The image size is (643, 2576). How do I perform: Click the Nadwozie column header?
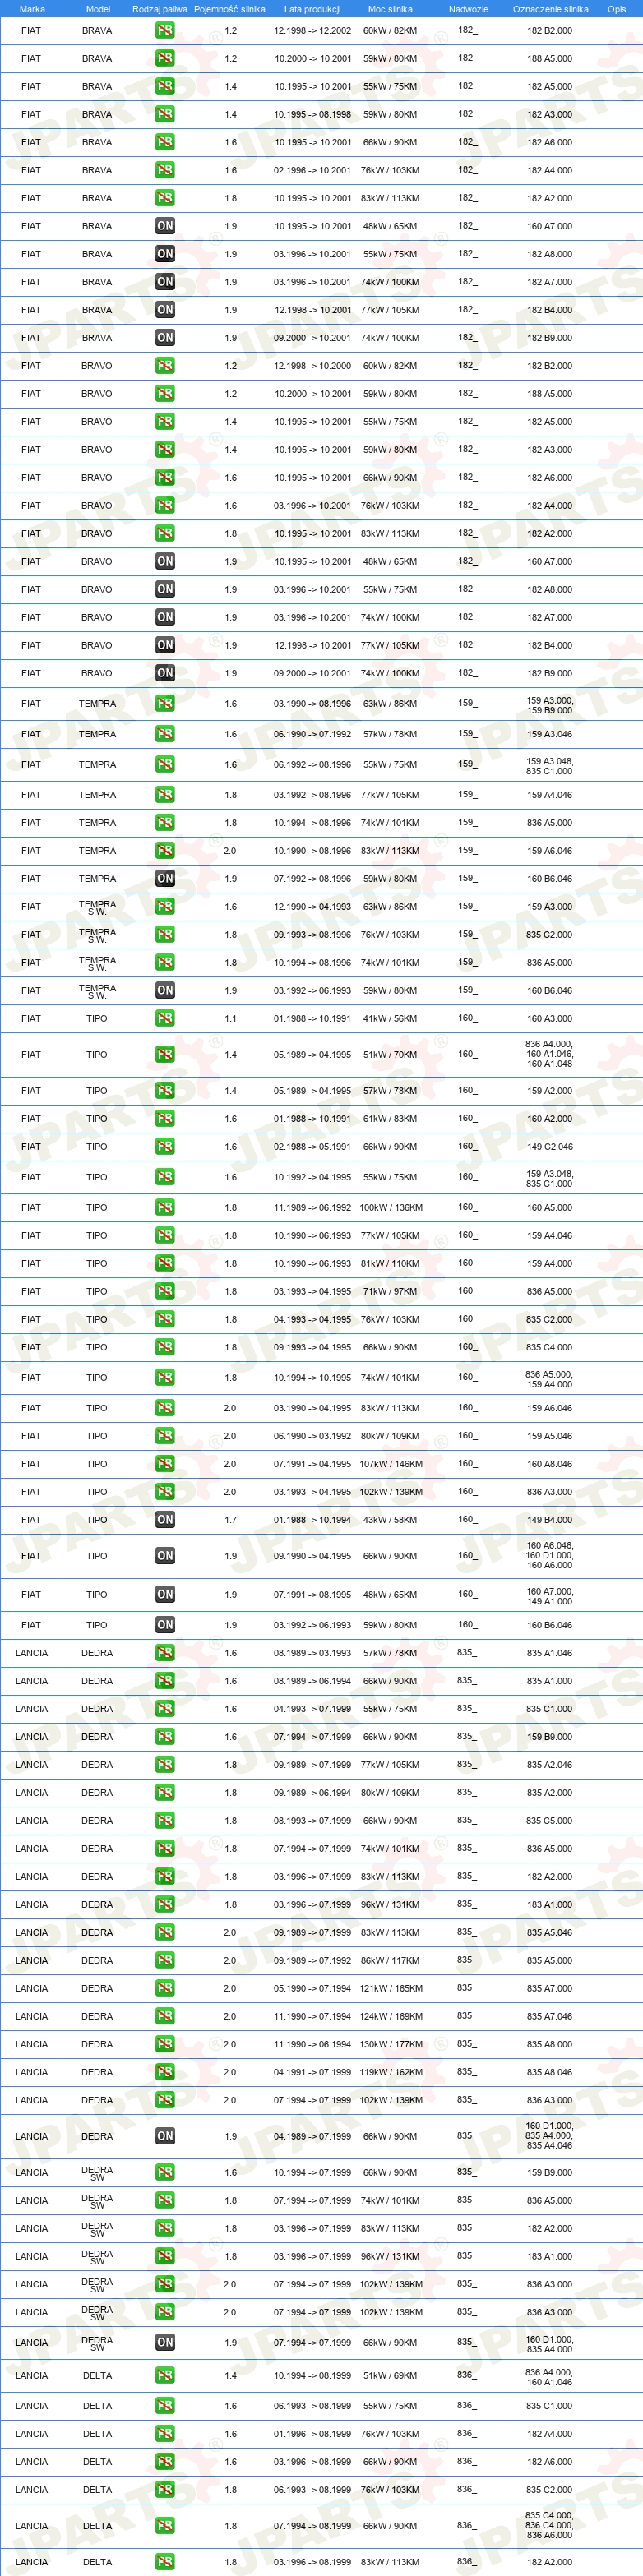468,9
